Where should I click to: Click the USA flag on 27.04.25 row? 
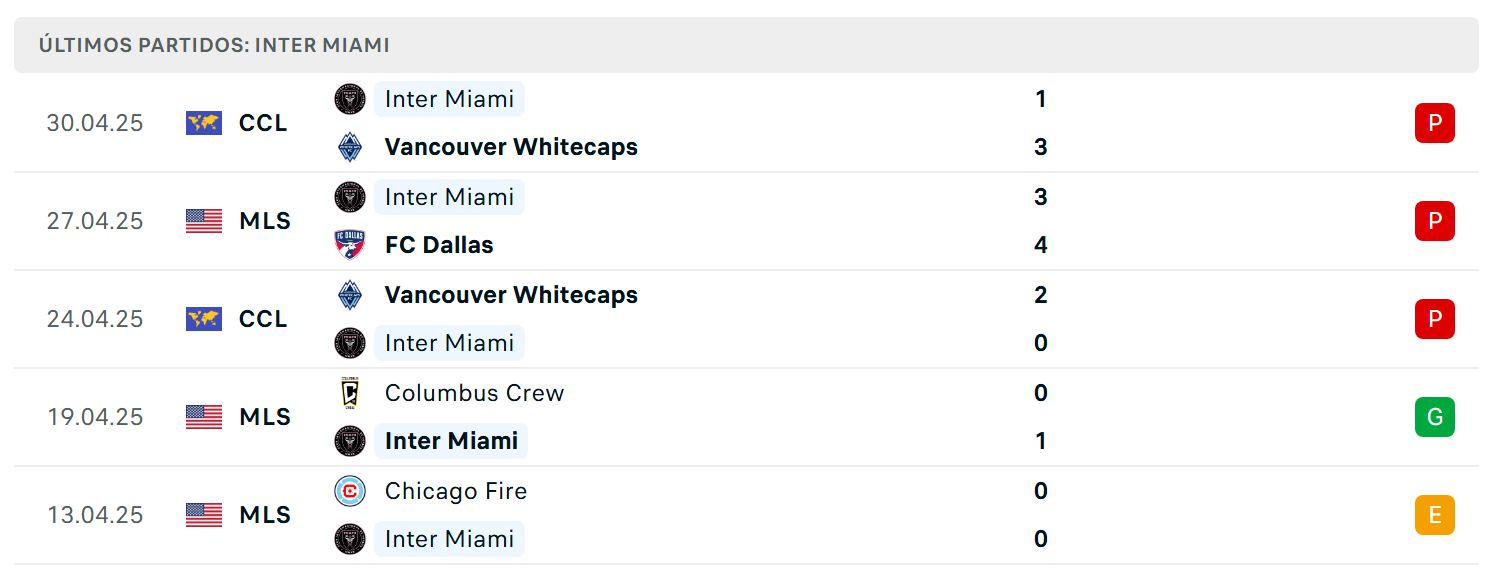(204, 221)
